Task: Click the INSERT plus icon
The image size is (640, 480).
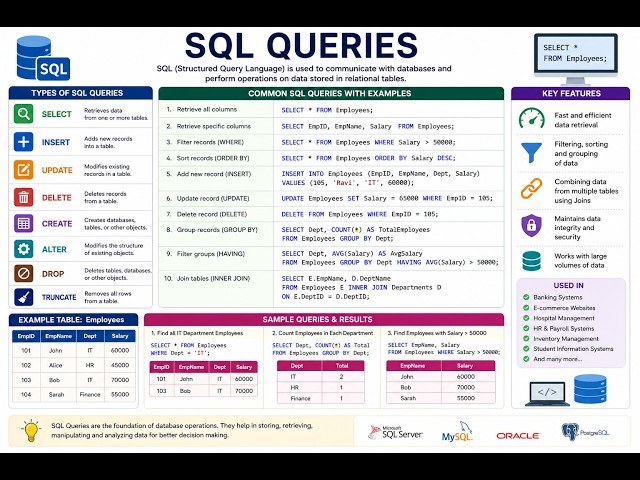Action: [23, 142]
